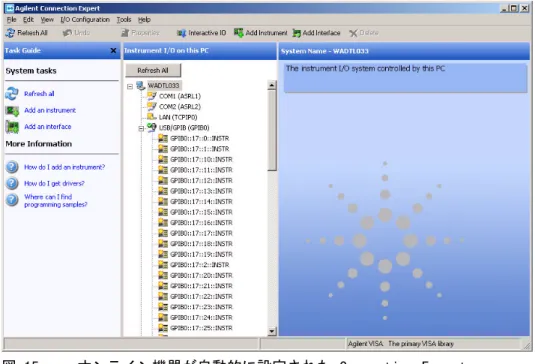Click tree scrollbar up arrow
Screen dimensions: 535x364
[272, 85]
